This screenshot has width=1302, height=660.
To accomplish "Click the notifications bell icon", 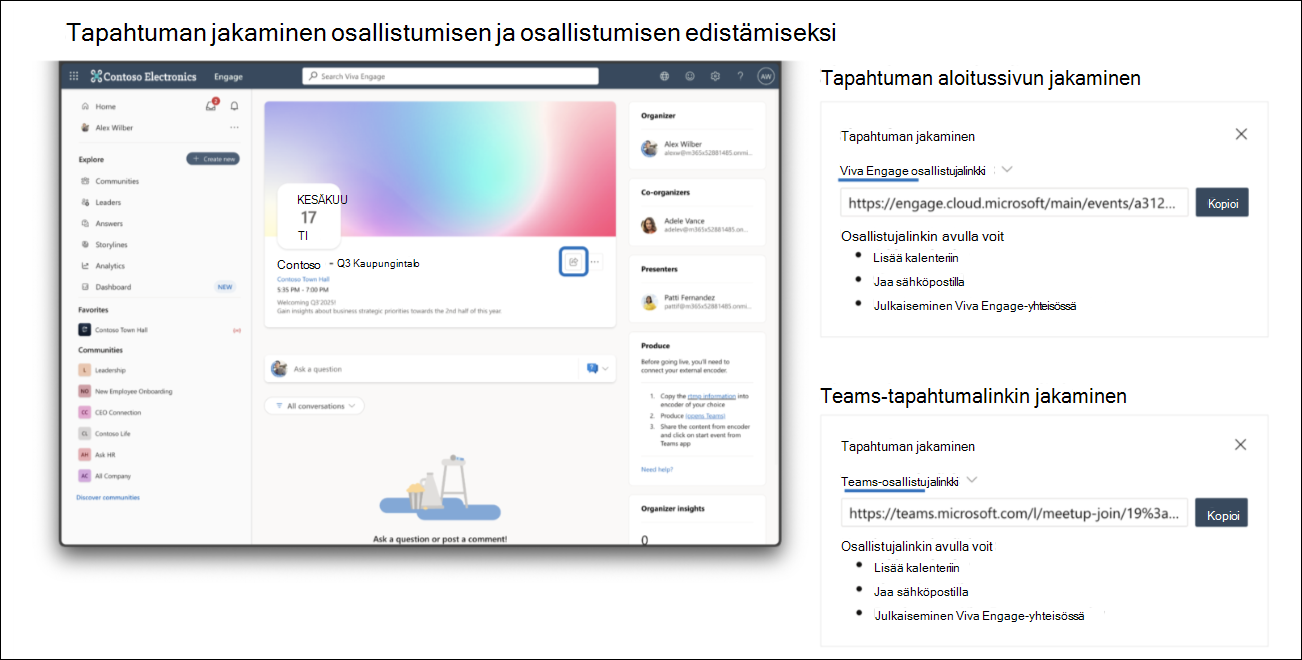I will pos(235,106).
